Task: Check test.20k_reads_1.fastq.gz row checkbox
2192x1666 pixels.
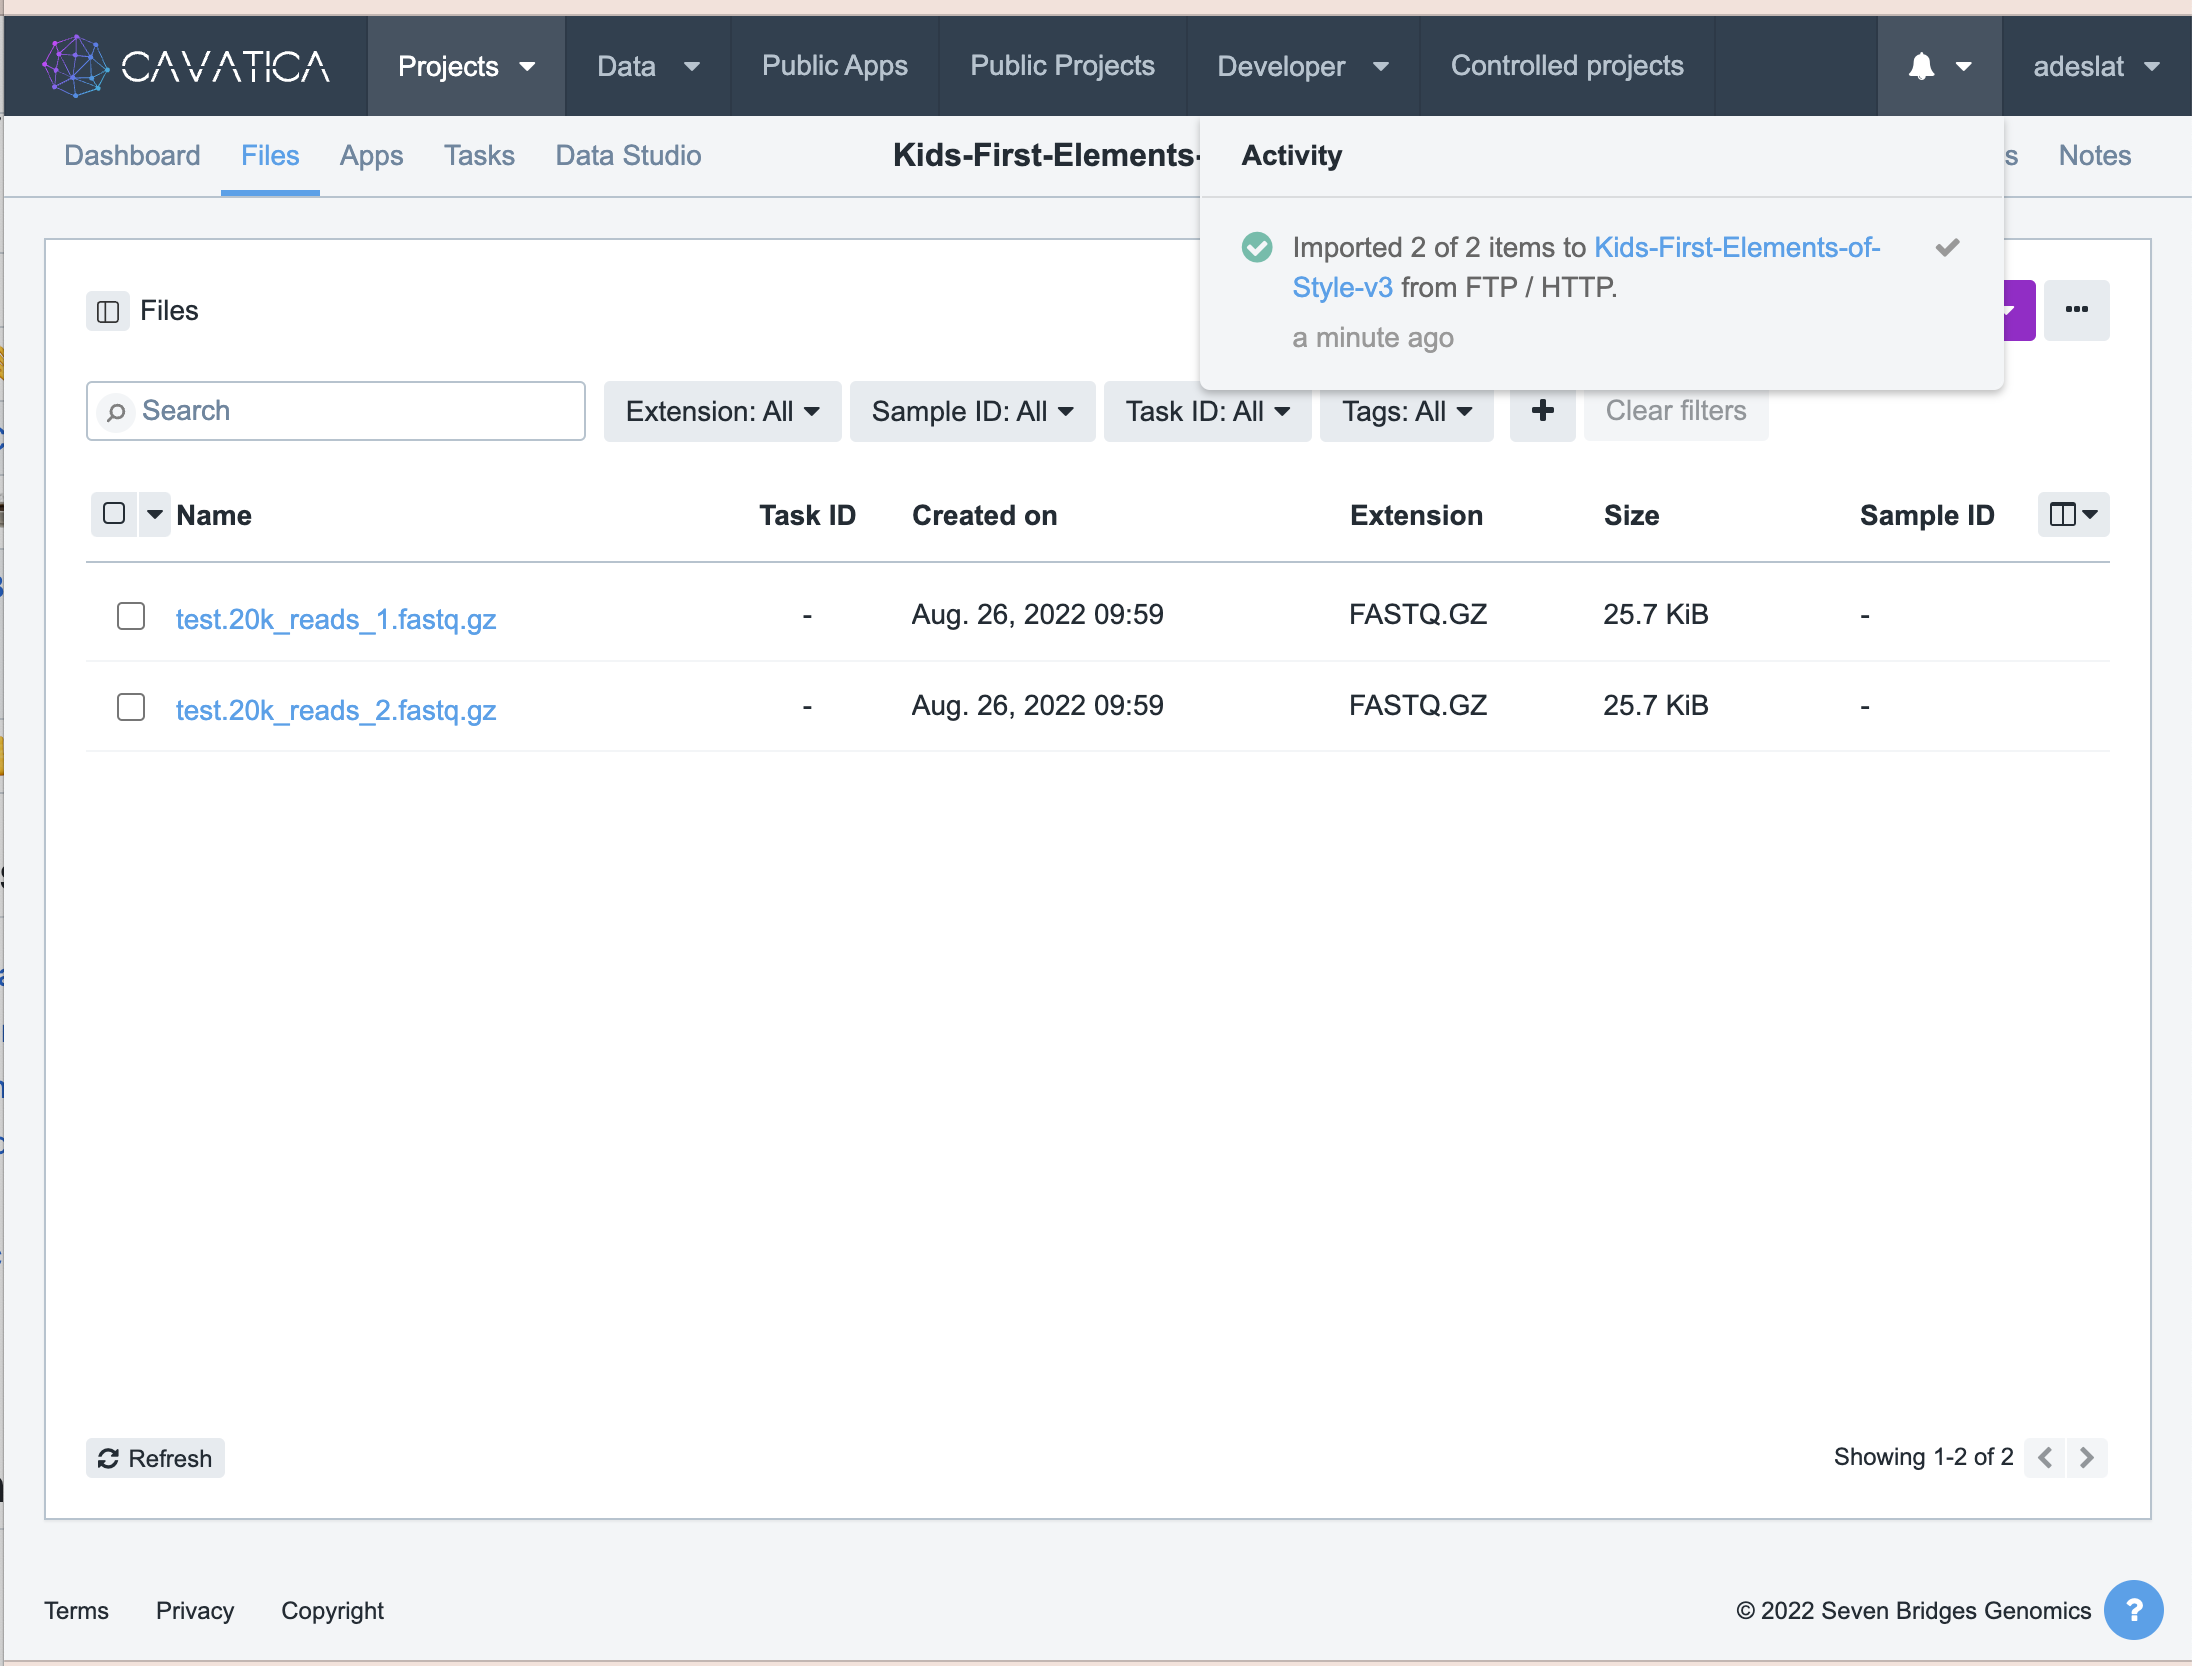Action: point(131,616)
